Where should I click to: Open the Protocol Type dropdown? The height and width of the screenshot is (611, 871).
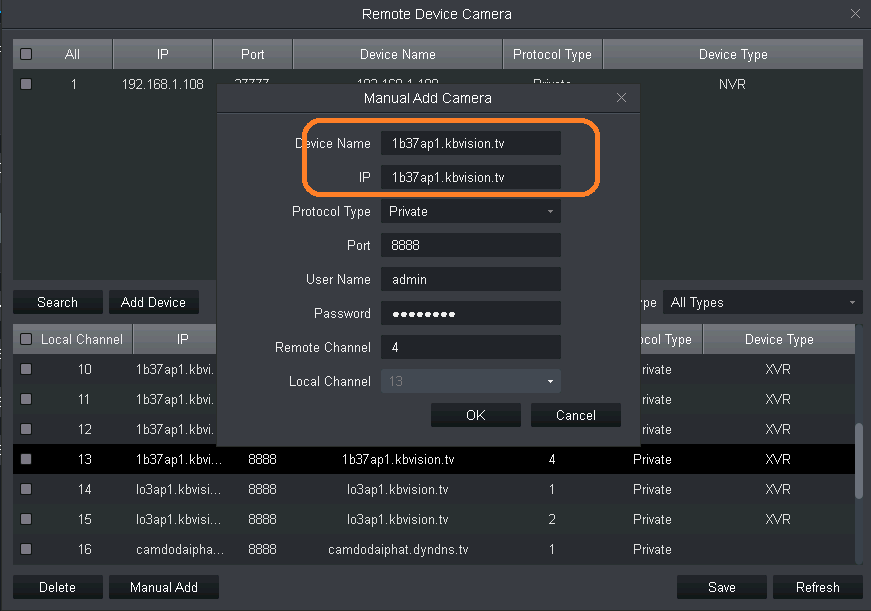pyautogui.click(x=470, y=212)
